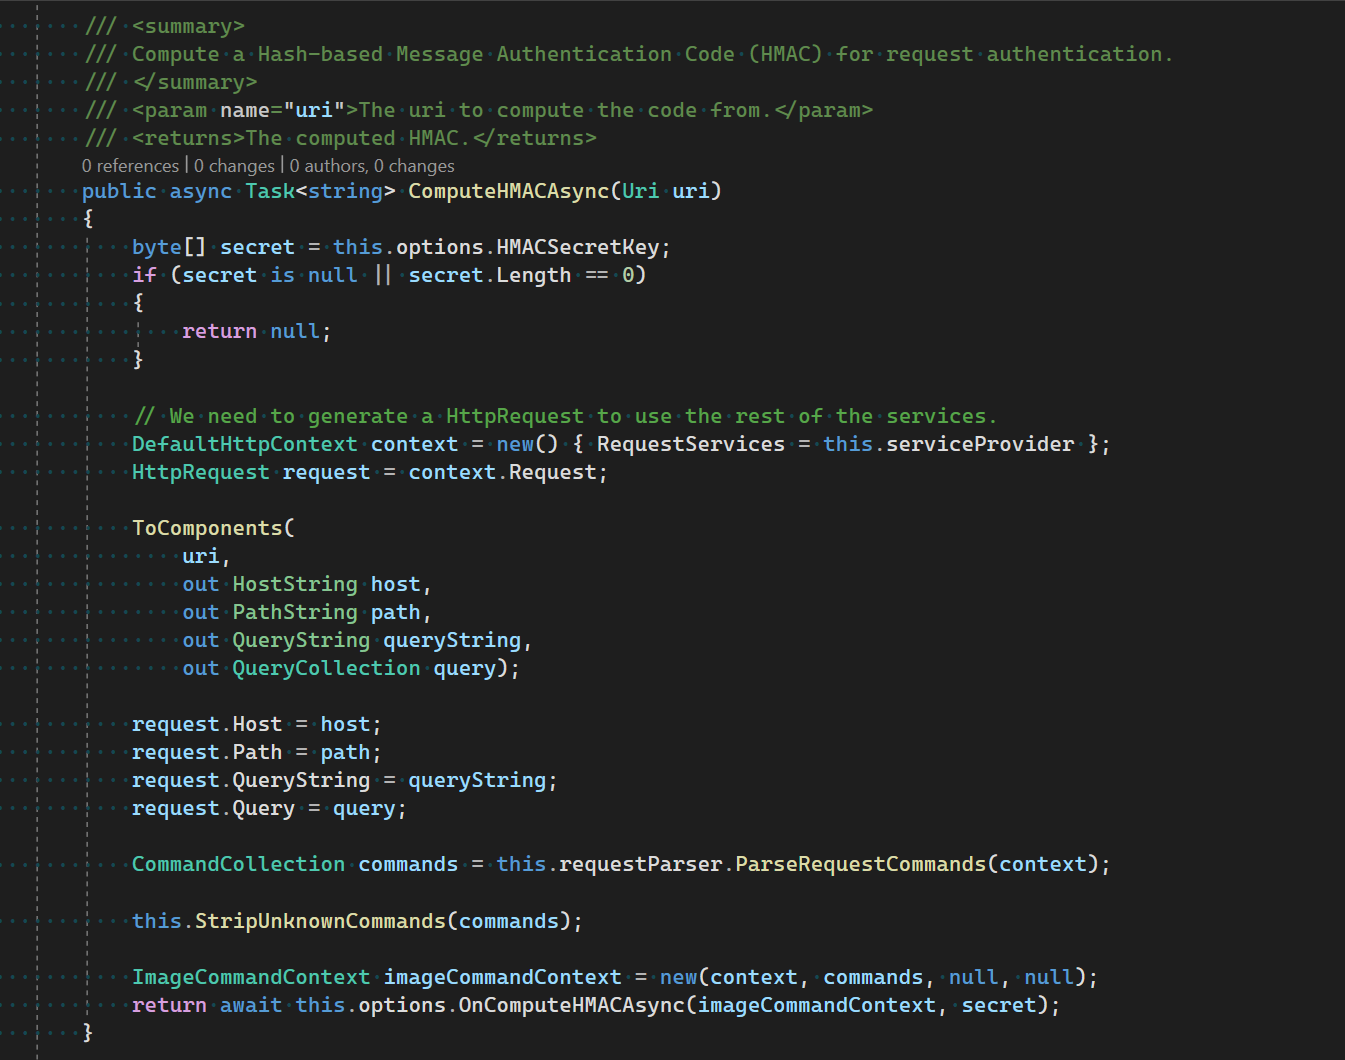Image resolution: width=1345 pixels, height=1060 pixels.
Task: Click the QueryCollection out parameter
Action: [x=326, y=667]
